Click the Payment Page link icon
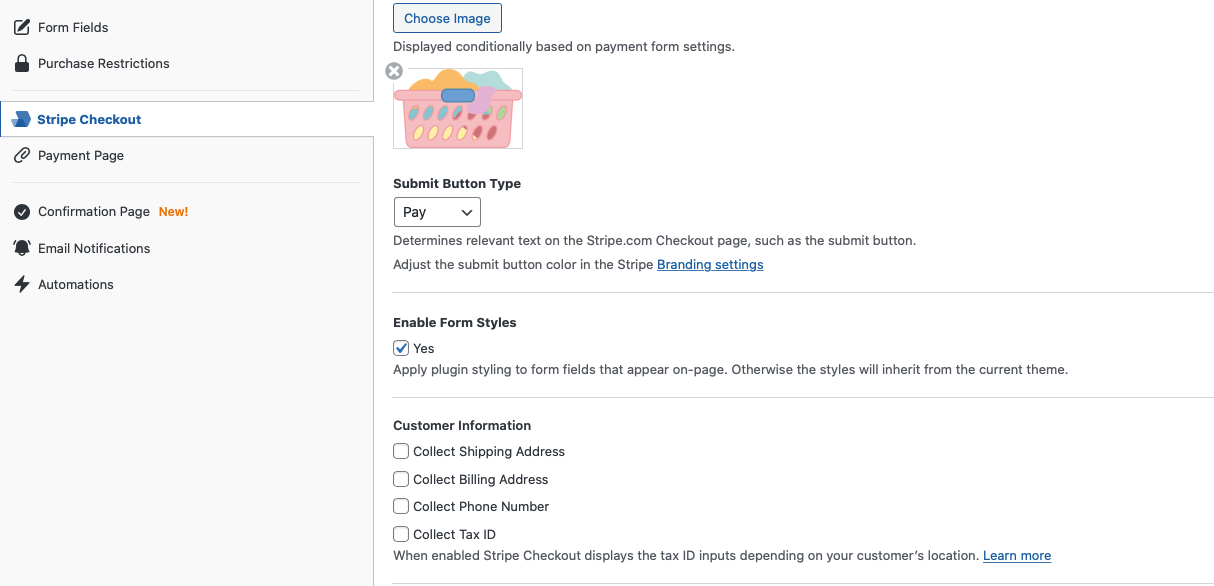Screen dimensions: 1214x586 click(x=21, y=155)
